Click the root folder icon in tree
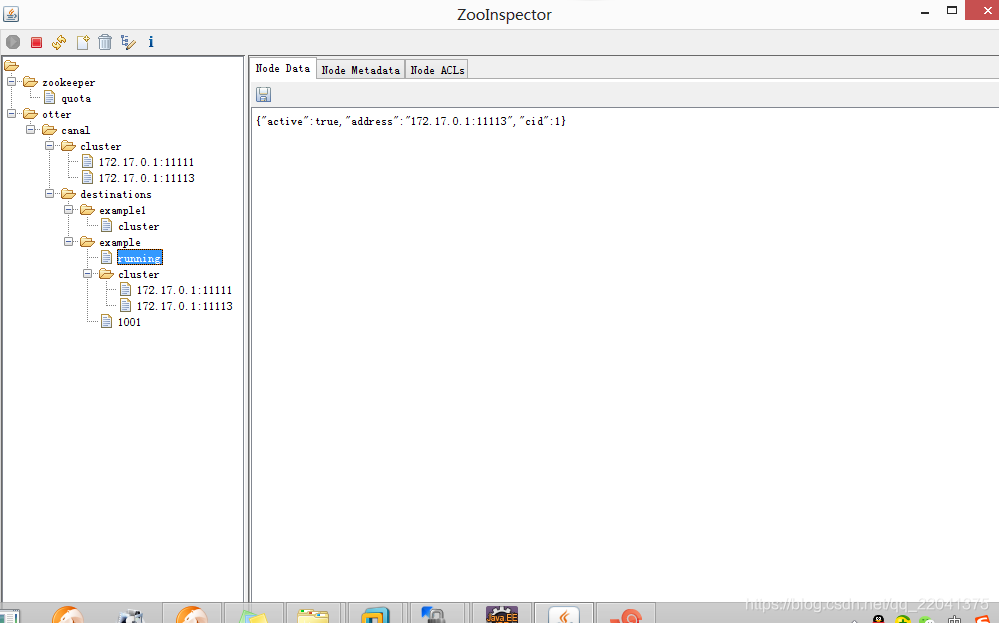Image resolution: width=999 pixels, height=623 pixels. pyautogui.click(x=11, y=66)
